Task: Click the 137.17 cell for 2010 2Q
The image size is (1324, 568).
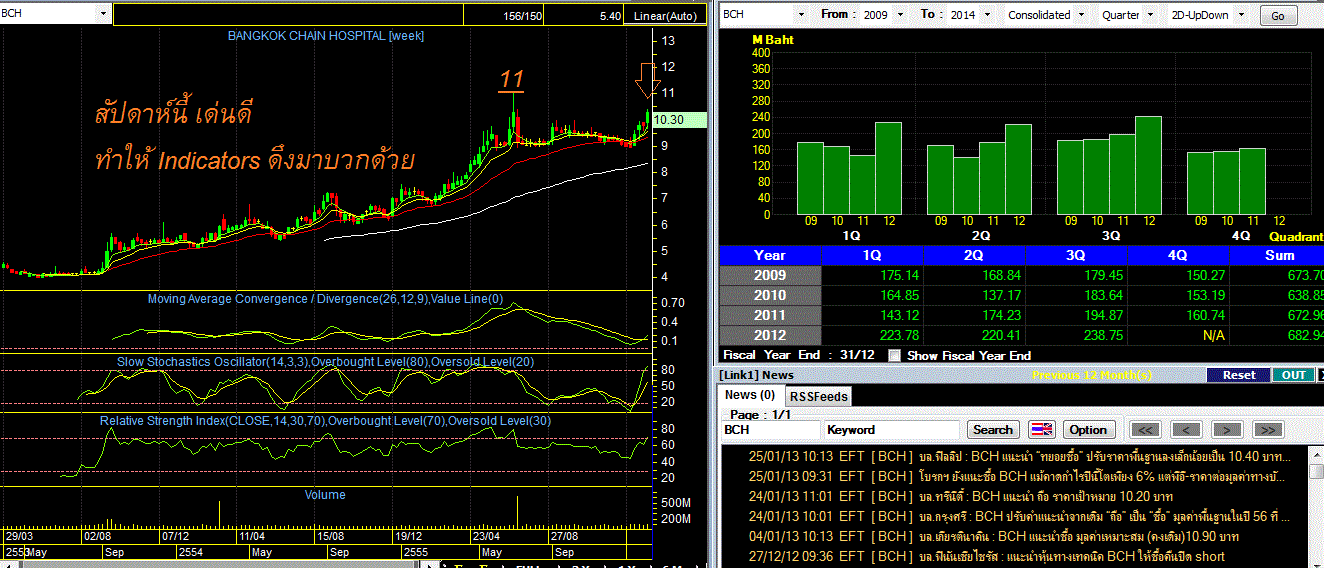Action: click(x=973, y=295)
